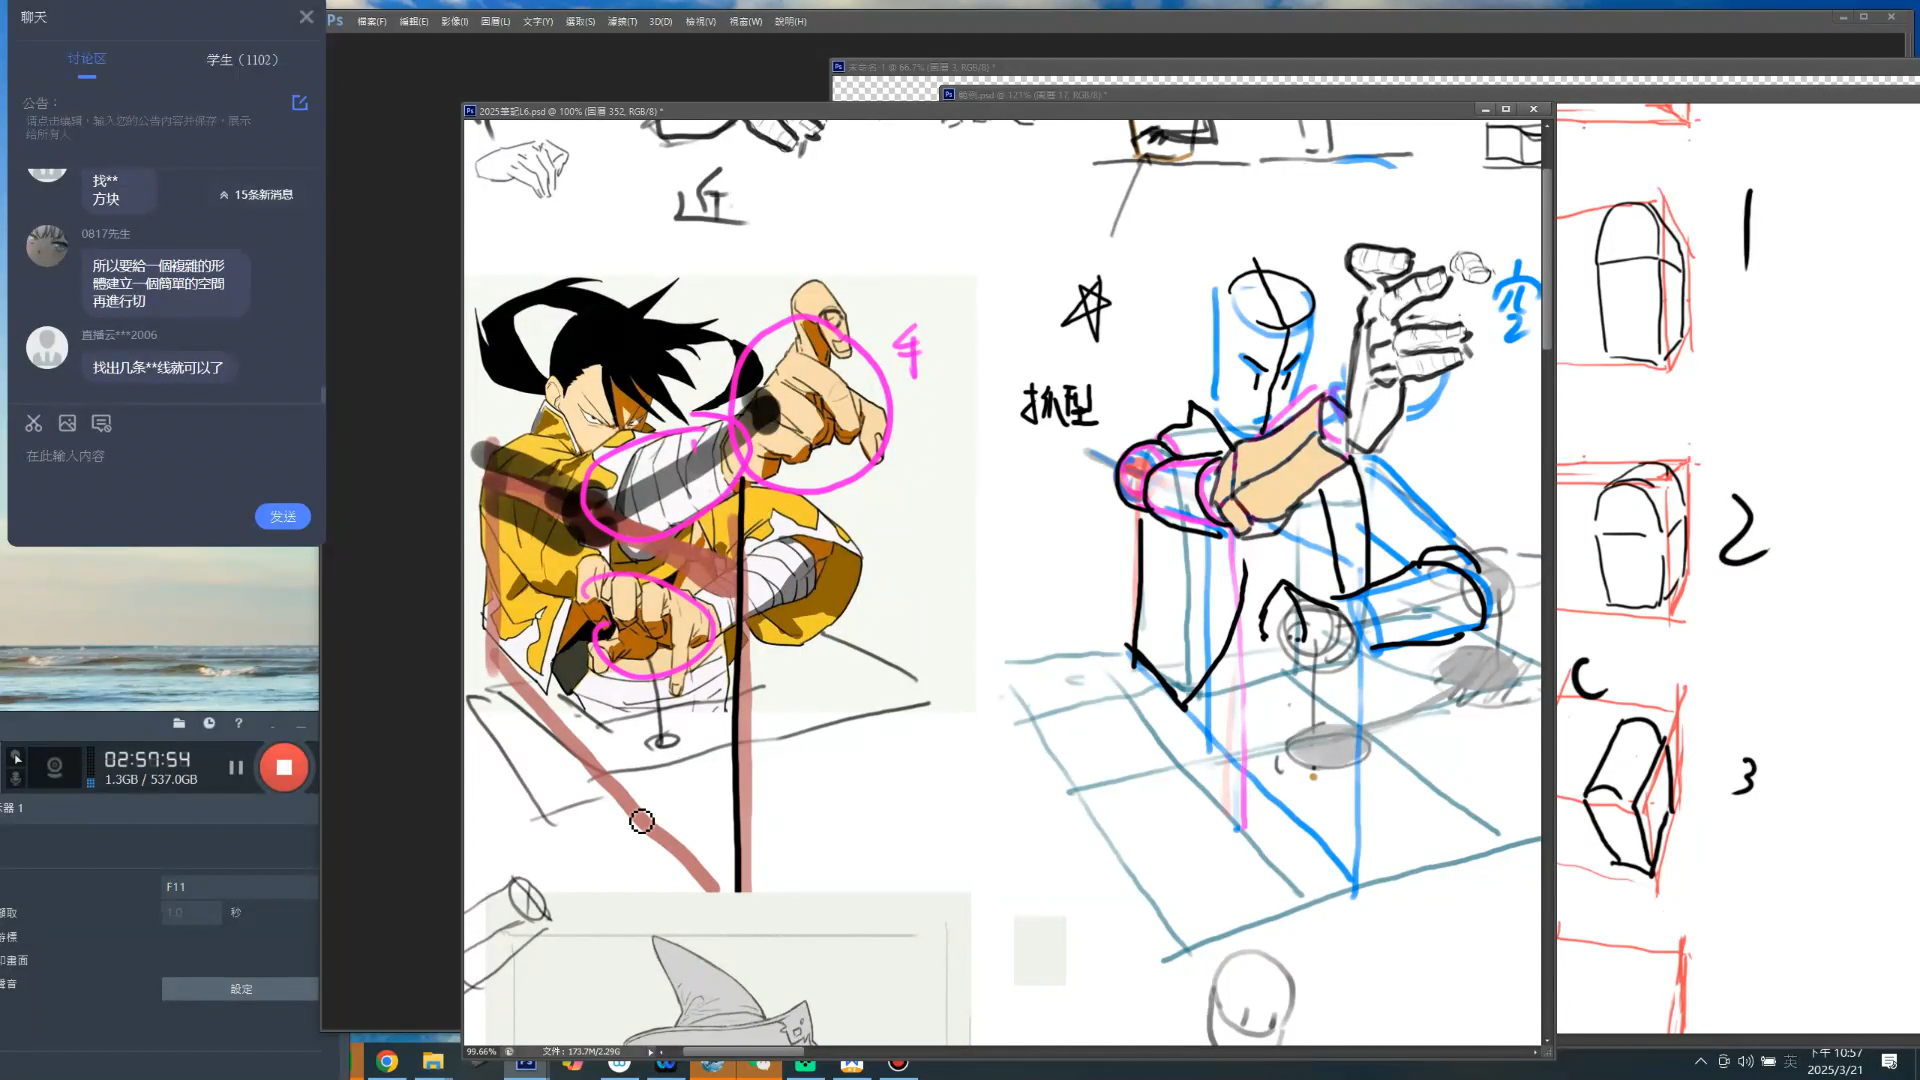Click the chat quick reply icon
The height and width of the screenshot is (1080, 1920).
click(101, 423)
